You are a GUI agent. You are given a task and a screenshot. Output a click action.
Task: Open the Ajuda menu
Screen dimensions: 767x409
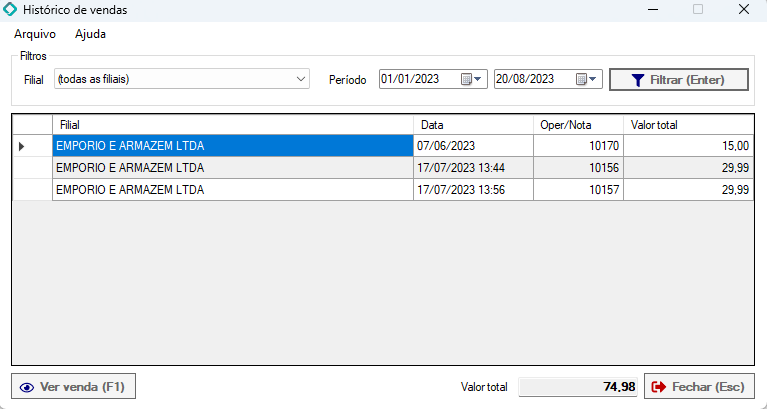coord(90,34)
